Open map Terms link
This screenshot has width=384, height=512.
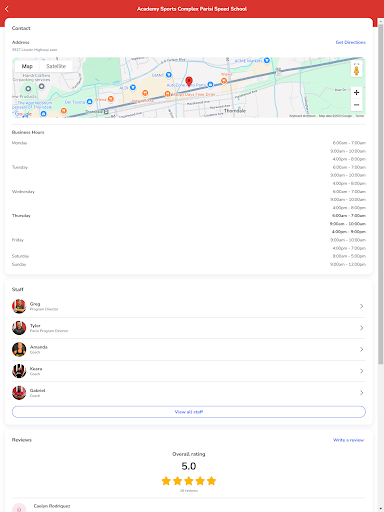pos(360,116)
